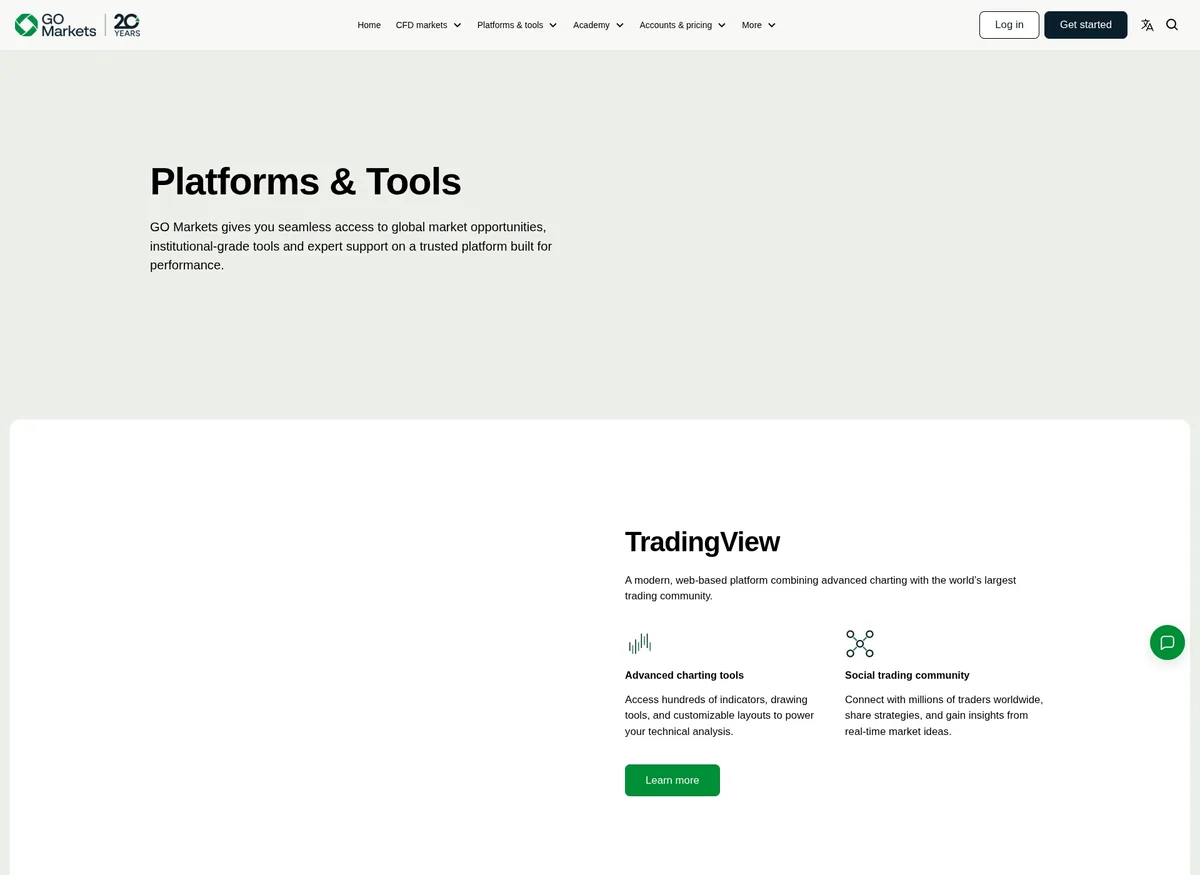This screenshot has width=1200, height=875.
Task: Open the search magnifier icon
Action: tap(1172, 25)
